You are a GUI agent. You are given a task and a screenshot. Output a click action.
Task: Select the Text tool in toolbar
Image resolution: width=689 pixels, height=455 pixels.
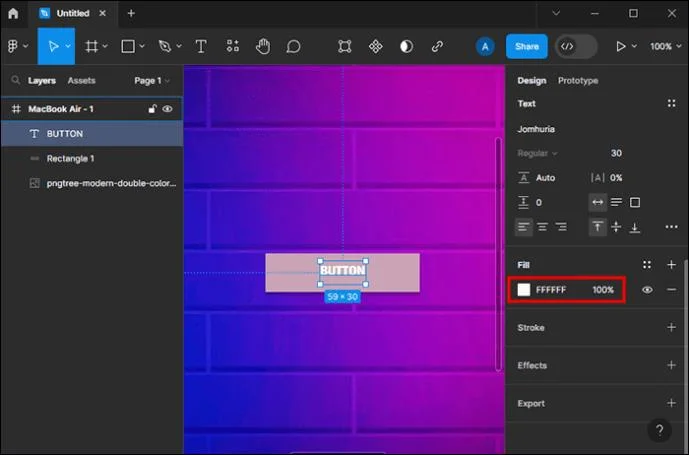coord(201,46)
